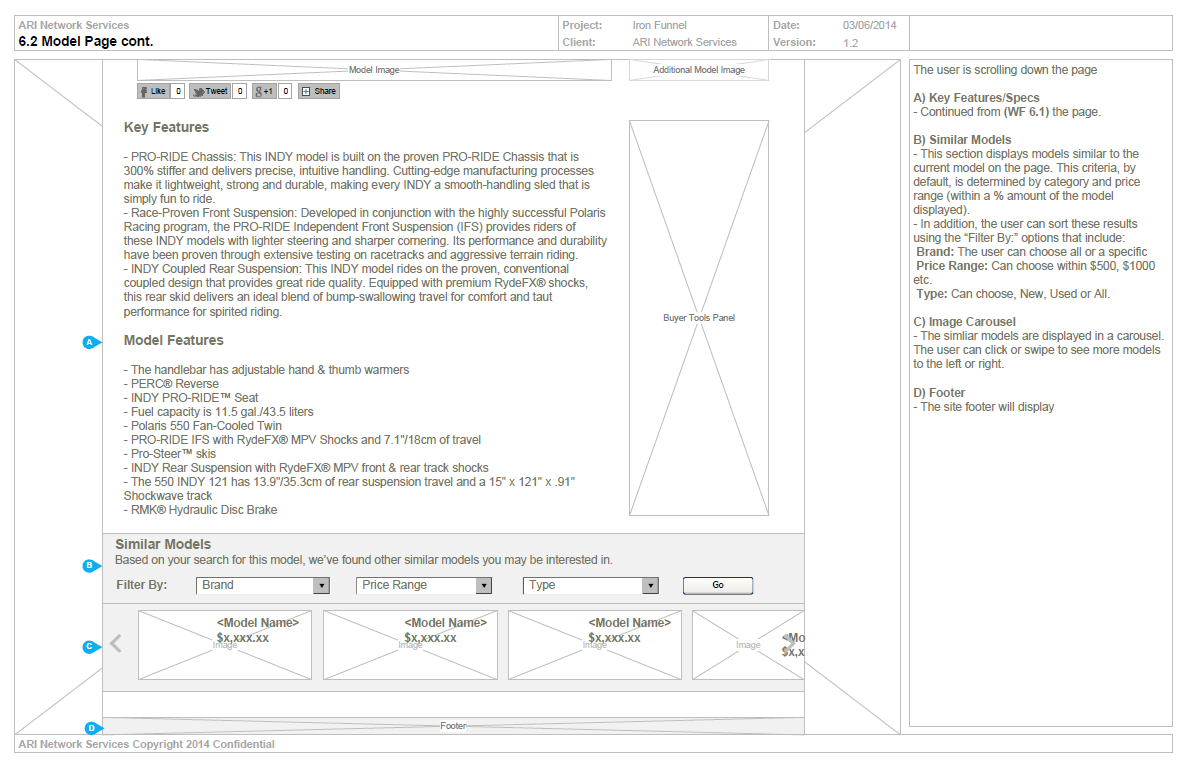Click the Facebook Like button
Screen dimensions: 1187x765
click(154, 92)
